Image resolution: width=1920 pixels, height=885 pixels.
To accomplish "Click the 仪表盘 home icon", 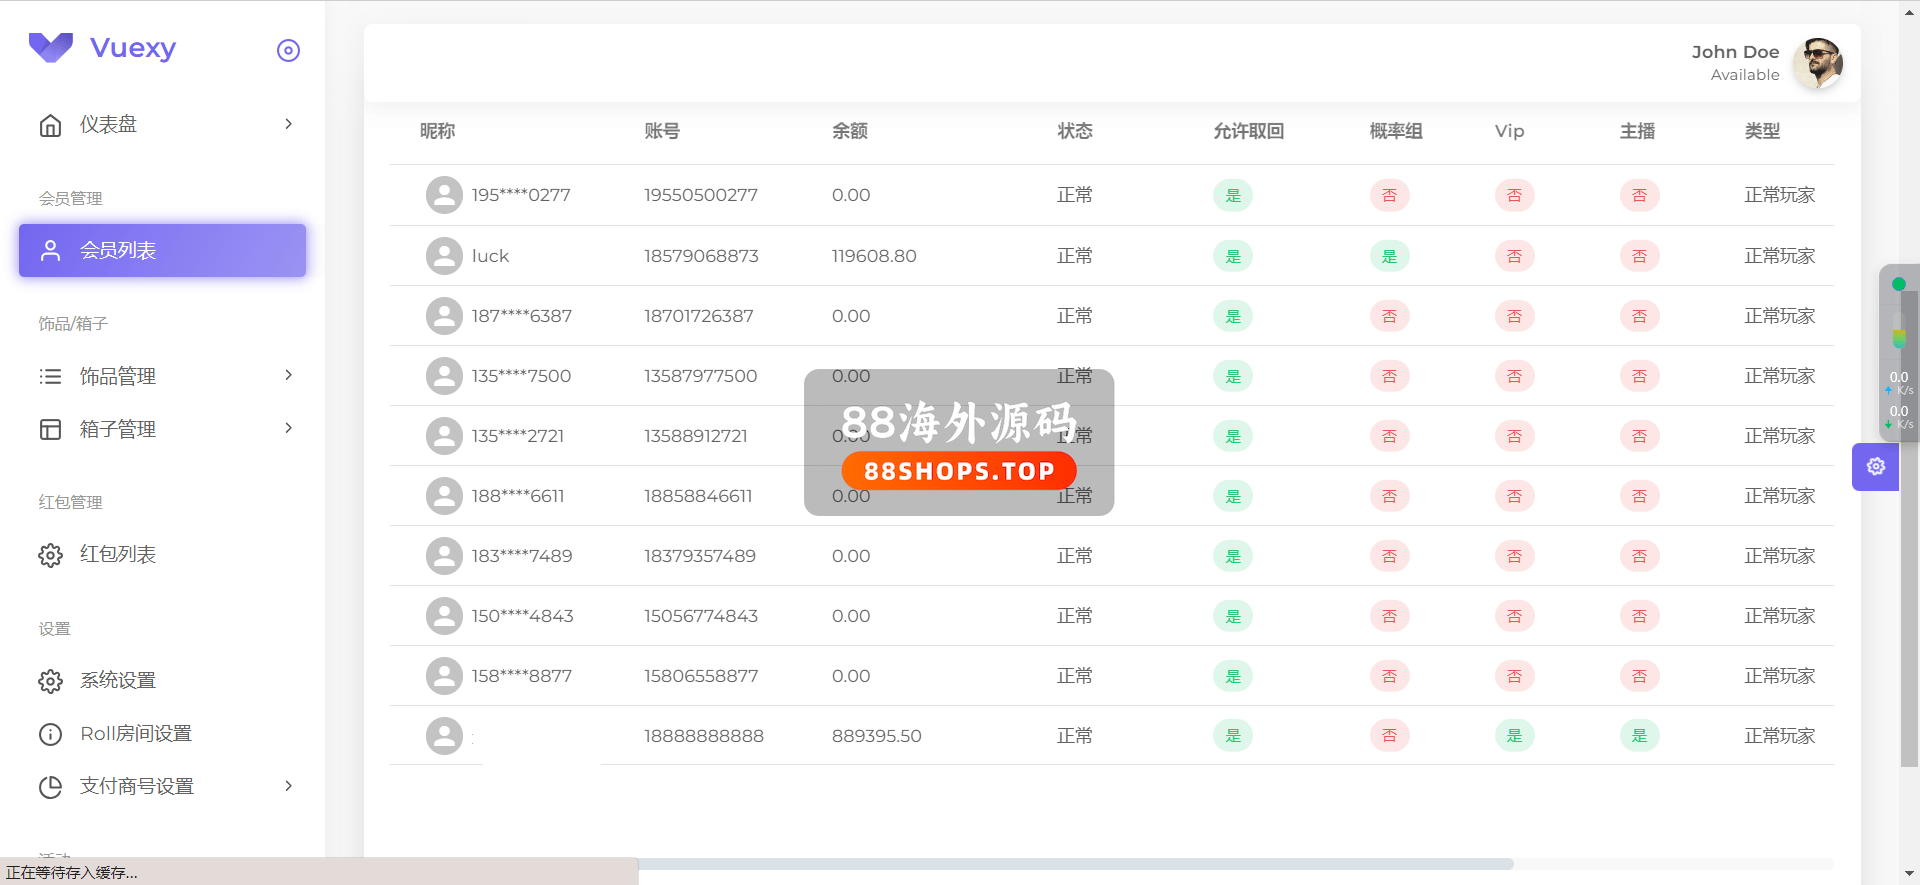I will coord(50,125).
